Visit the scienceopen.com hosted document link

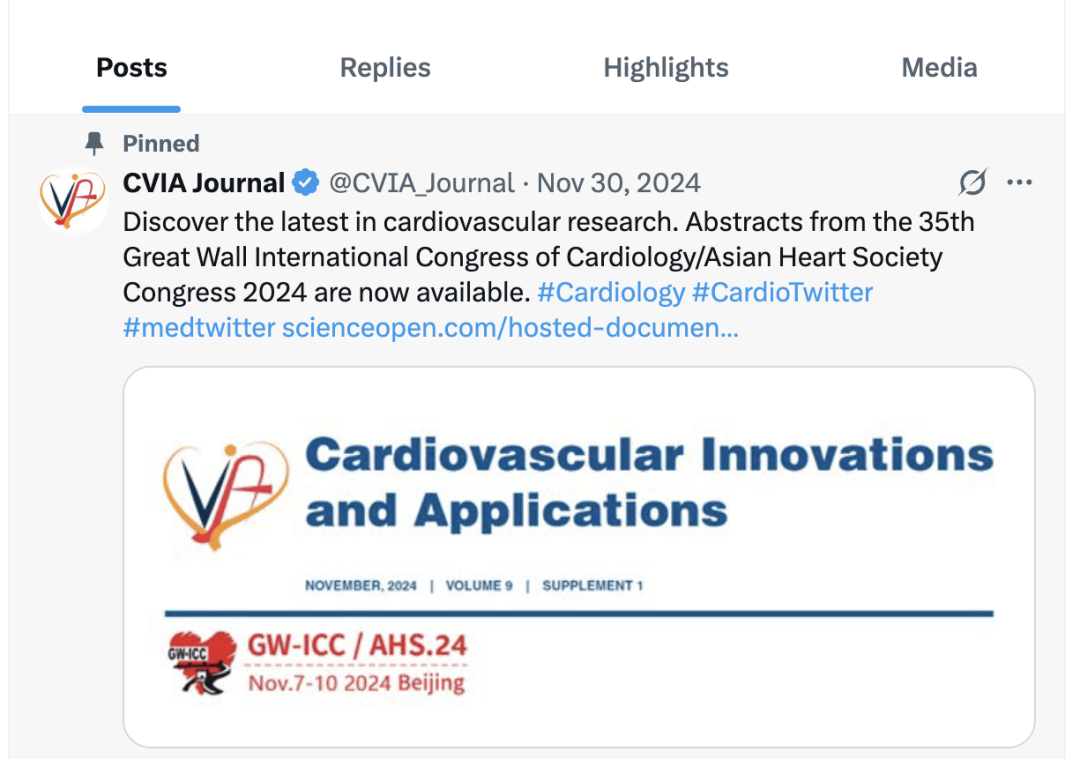coord(510,327)
